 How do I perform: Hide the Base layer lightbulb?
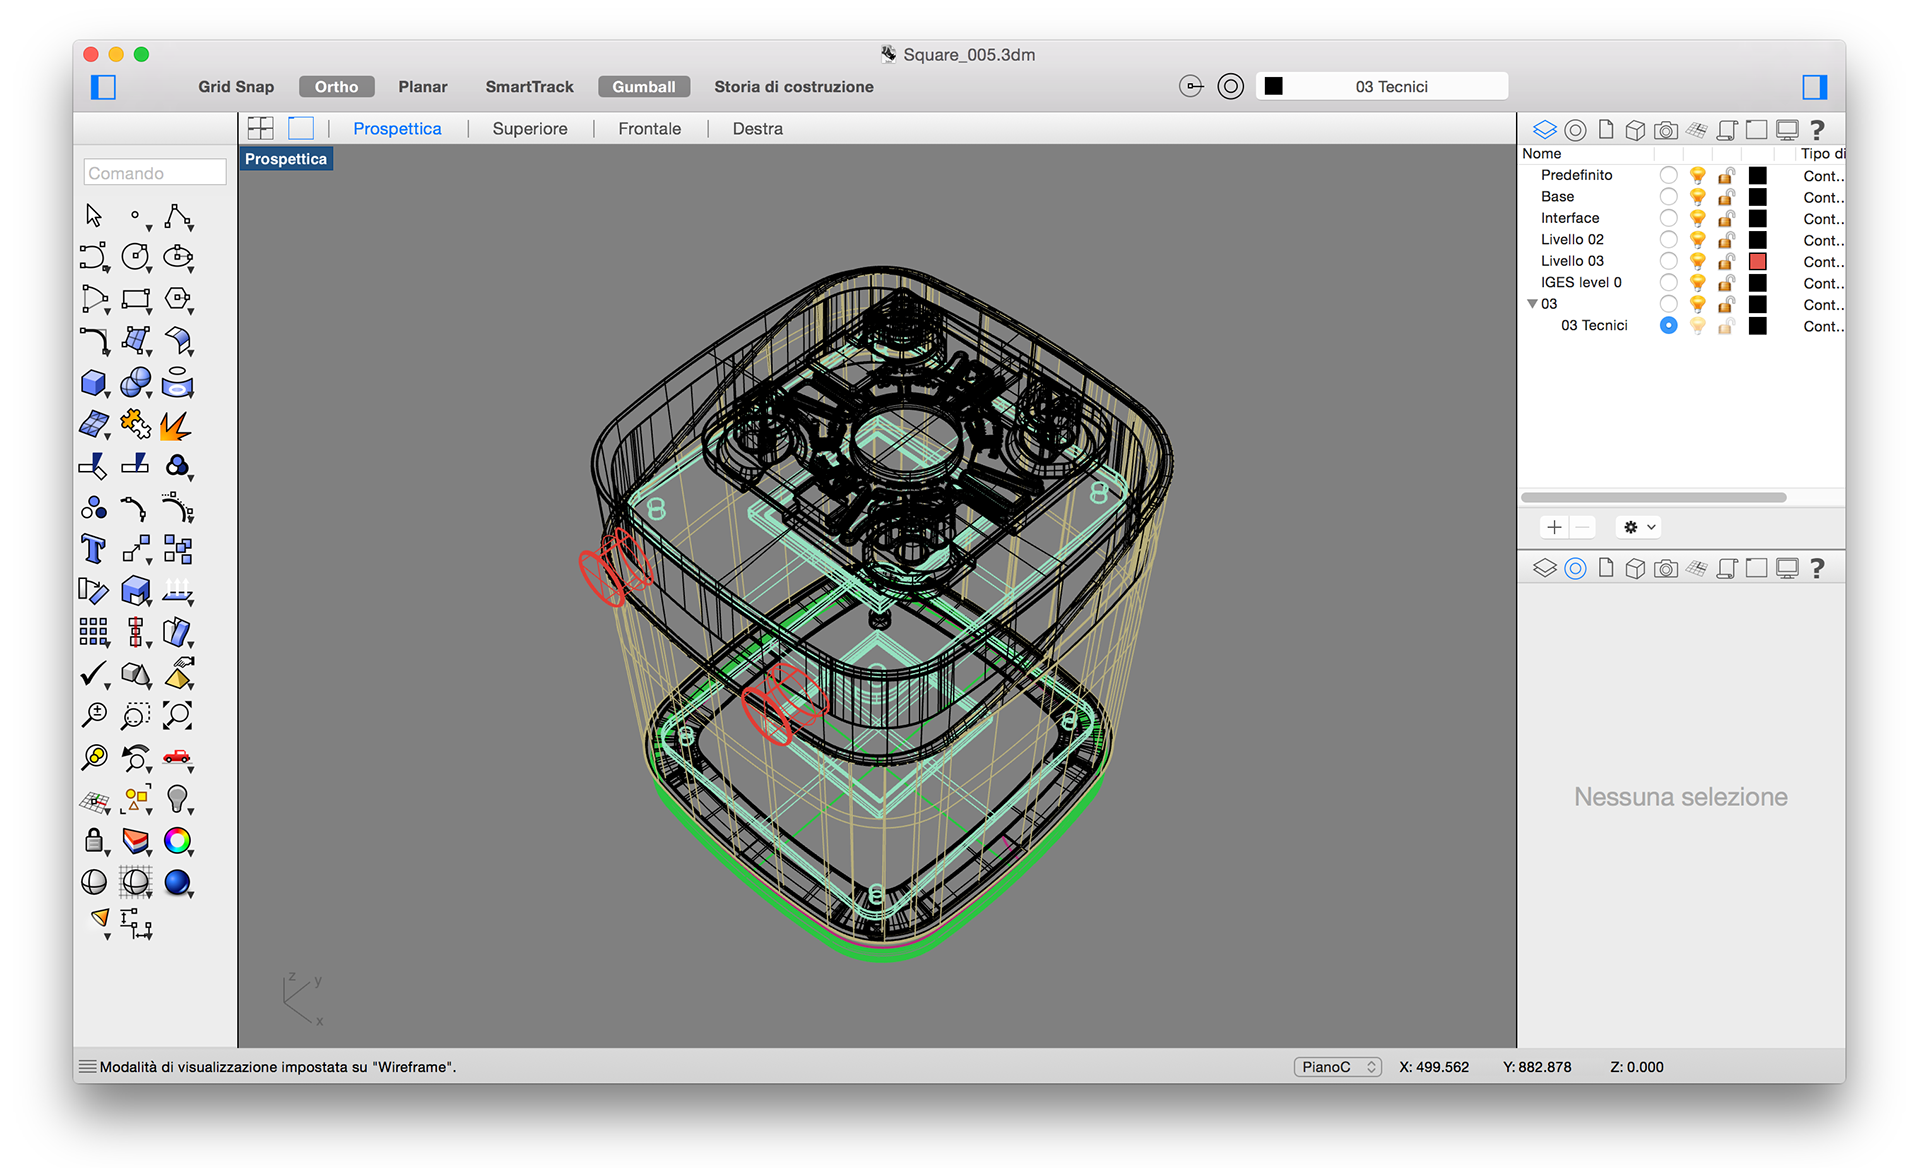coord(1697,197)
